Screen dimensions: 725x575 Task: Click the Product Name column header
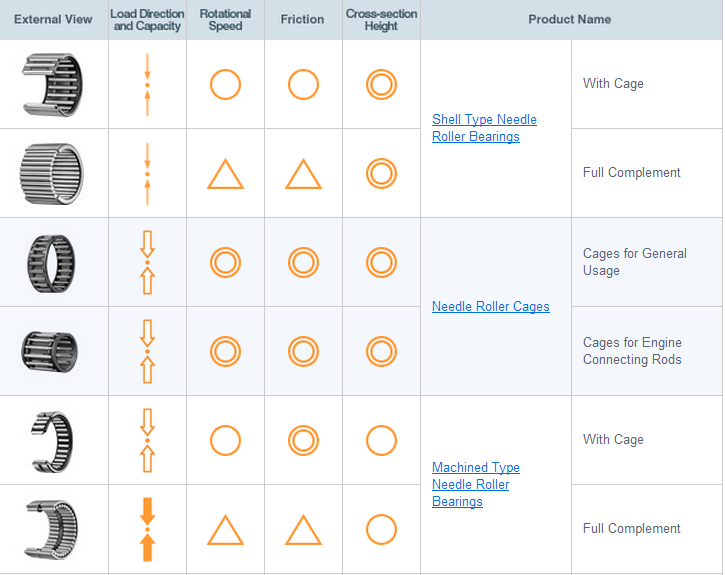click(569, 19)
